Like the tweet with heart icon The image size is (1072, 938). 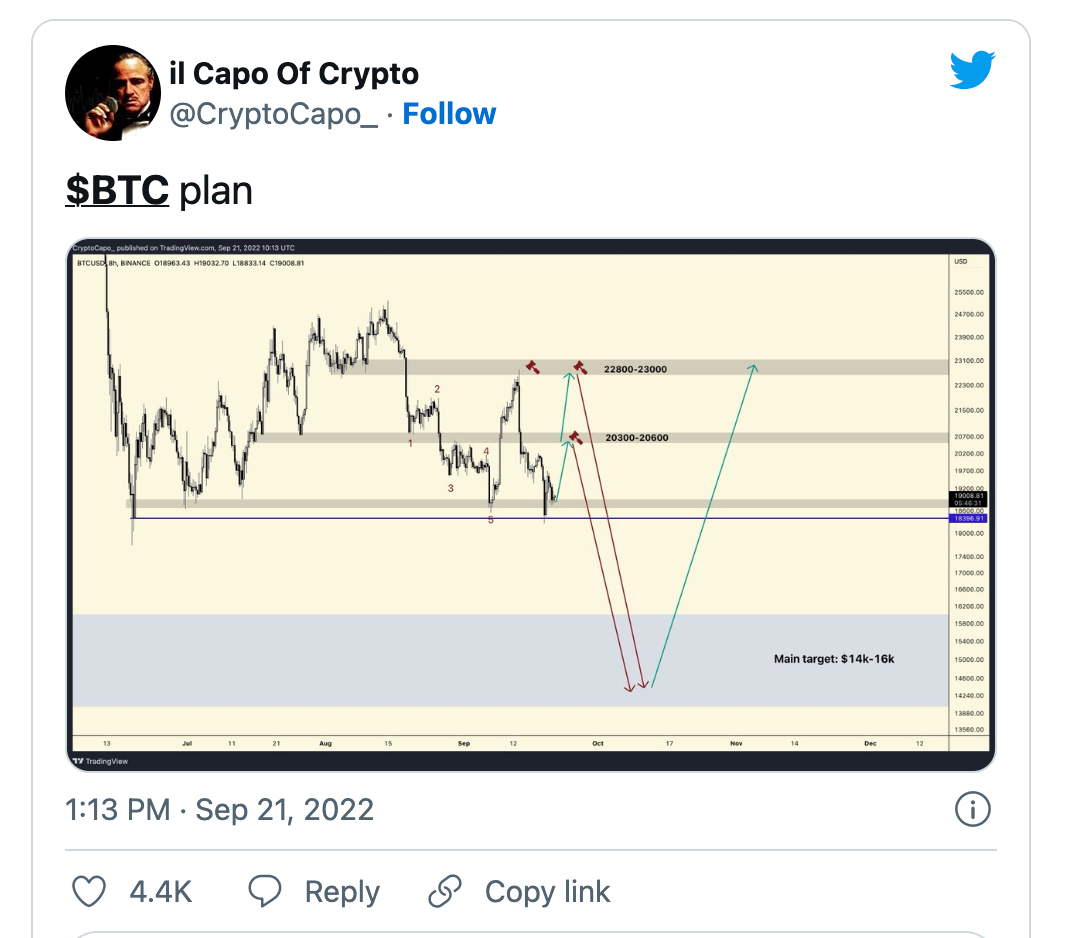[x=90, y=892]
